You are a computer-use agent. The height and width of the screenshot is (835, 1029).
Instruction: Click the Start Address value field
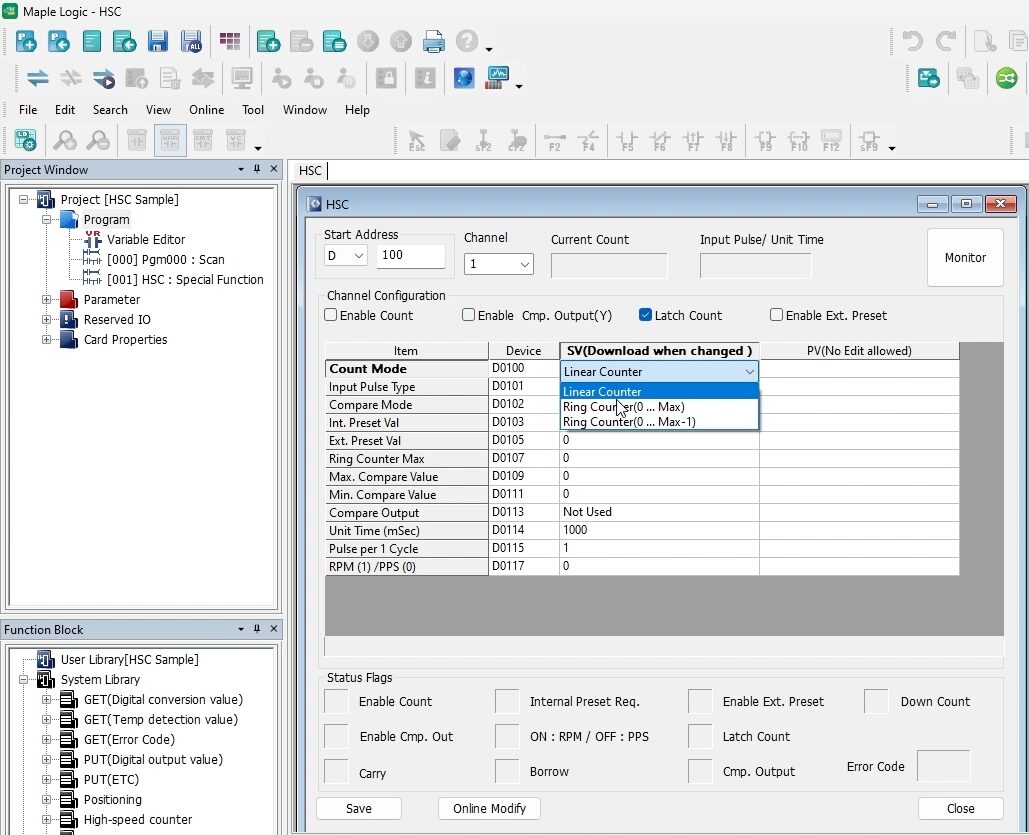(410, 256)
